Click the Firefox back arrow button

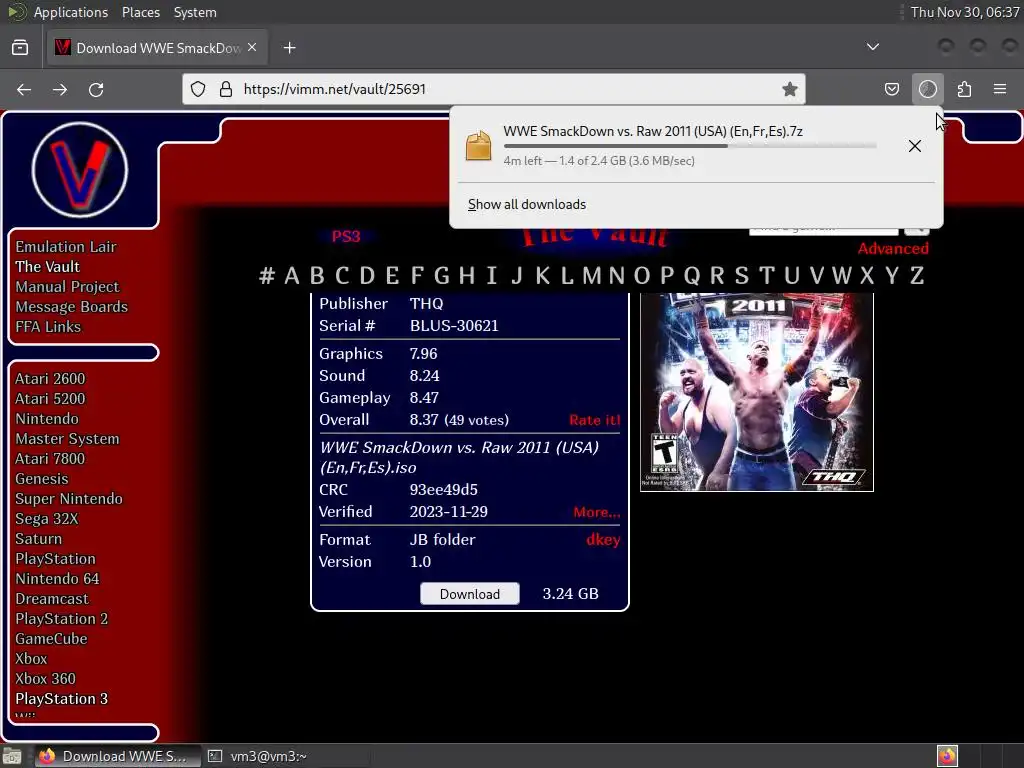24,89
